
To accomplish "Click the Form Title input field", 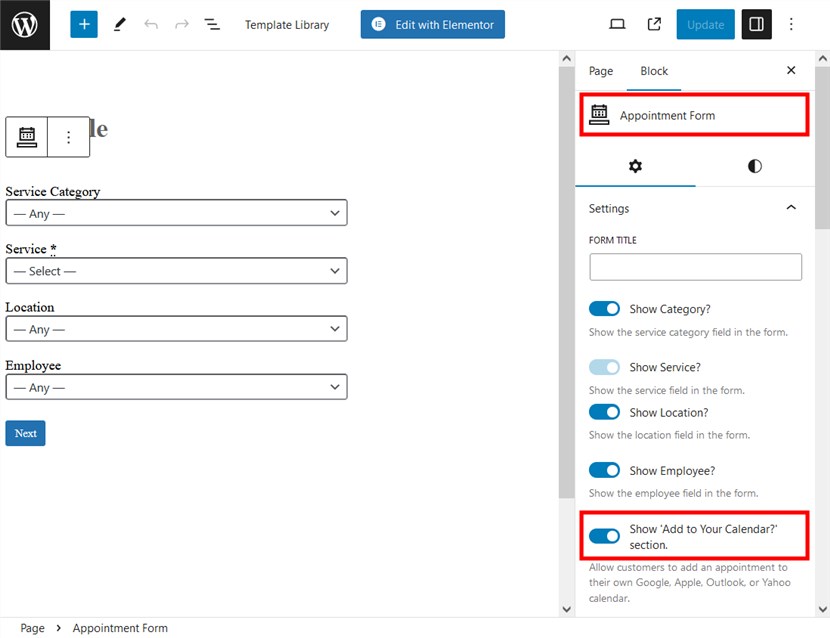I will click(695, 267).
